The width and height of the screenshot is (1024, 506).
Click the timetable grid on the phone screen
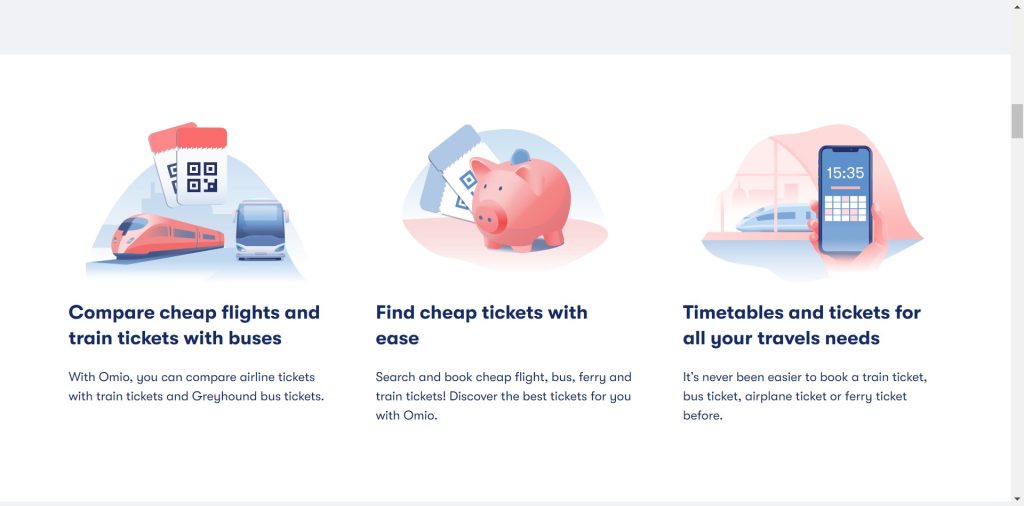click(845, 209)
